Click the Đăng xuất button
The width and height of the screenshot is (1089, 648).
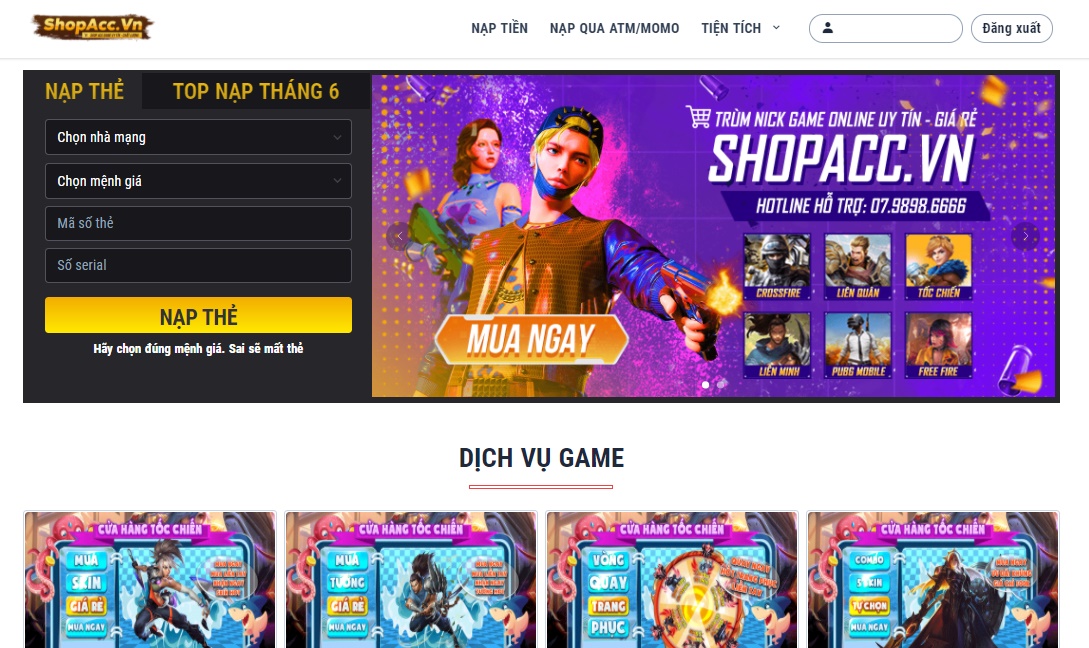point(1011,28)
